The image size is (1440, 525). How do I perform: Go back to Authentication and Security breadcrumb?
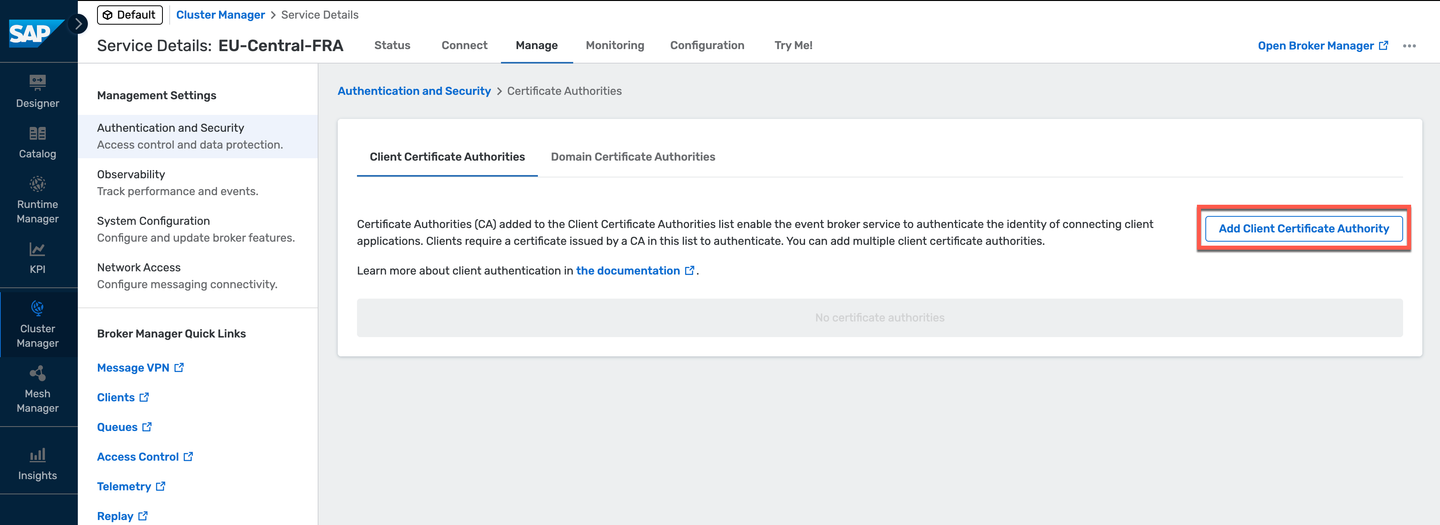[x=414, y=91]
